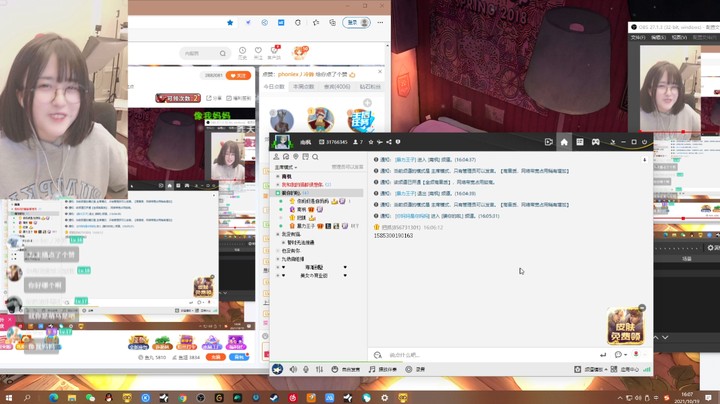Click the headset icon above channel tree
The height and width of the screenshot is (404, 720).
tap(286, 157)
